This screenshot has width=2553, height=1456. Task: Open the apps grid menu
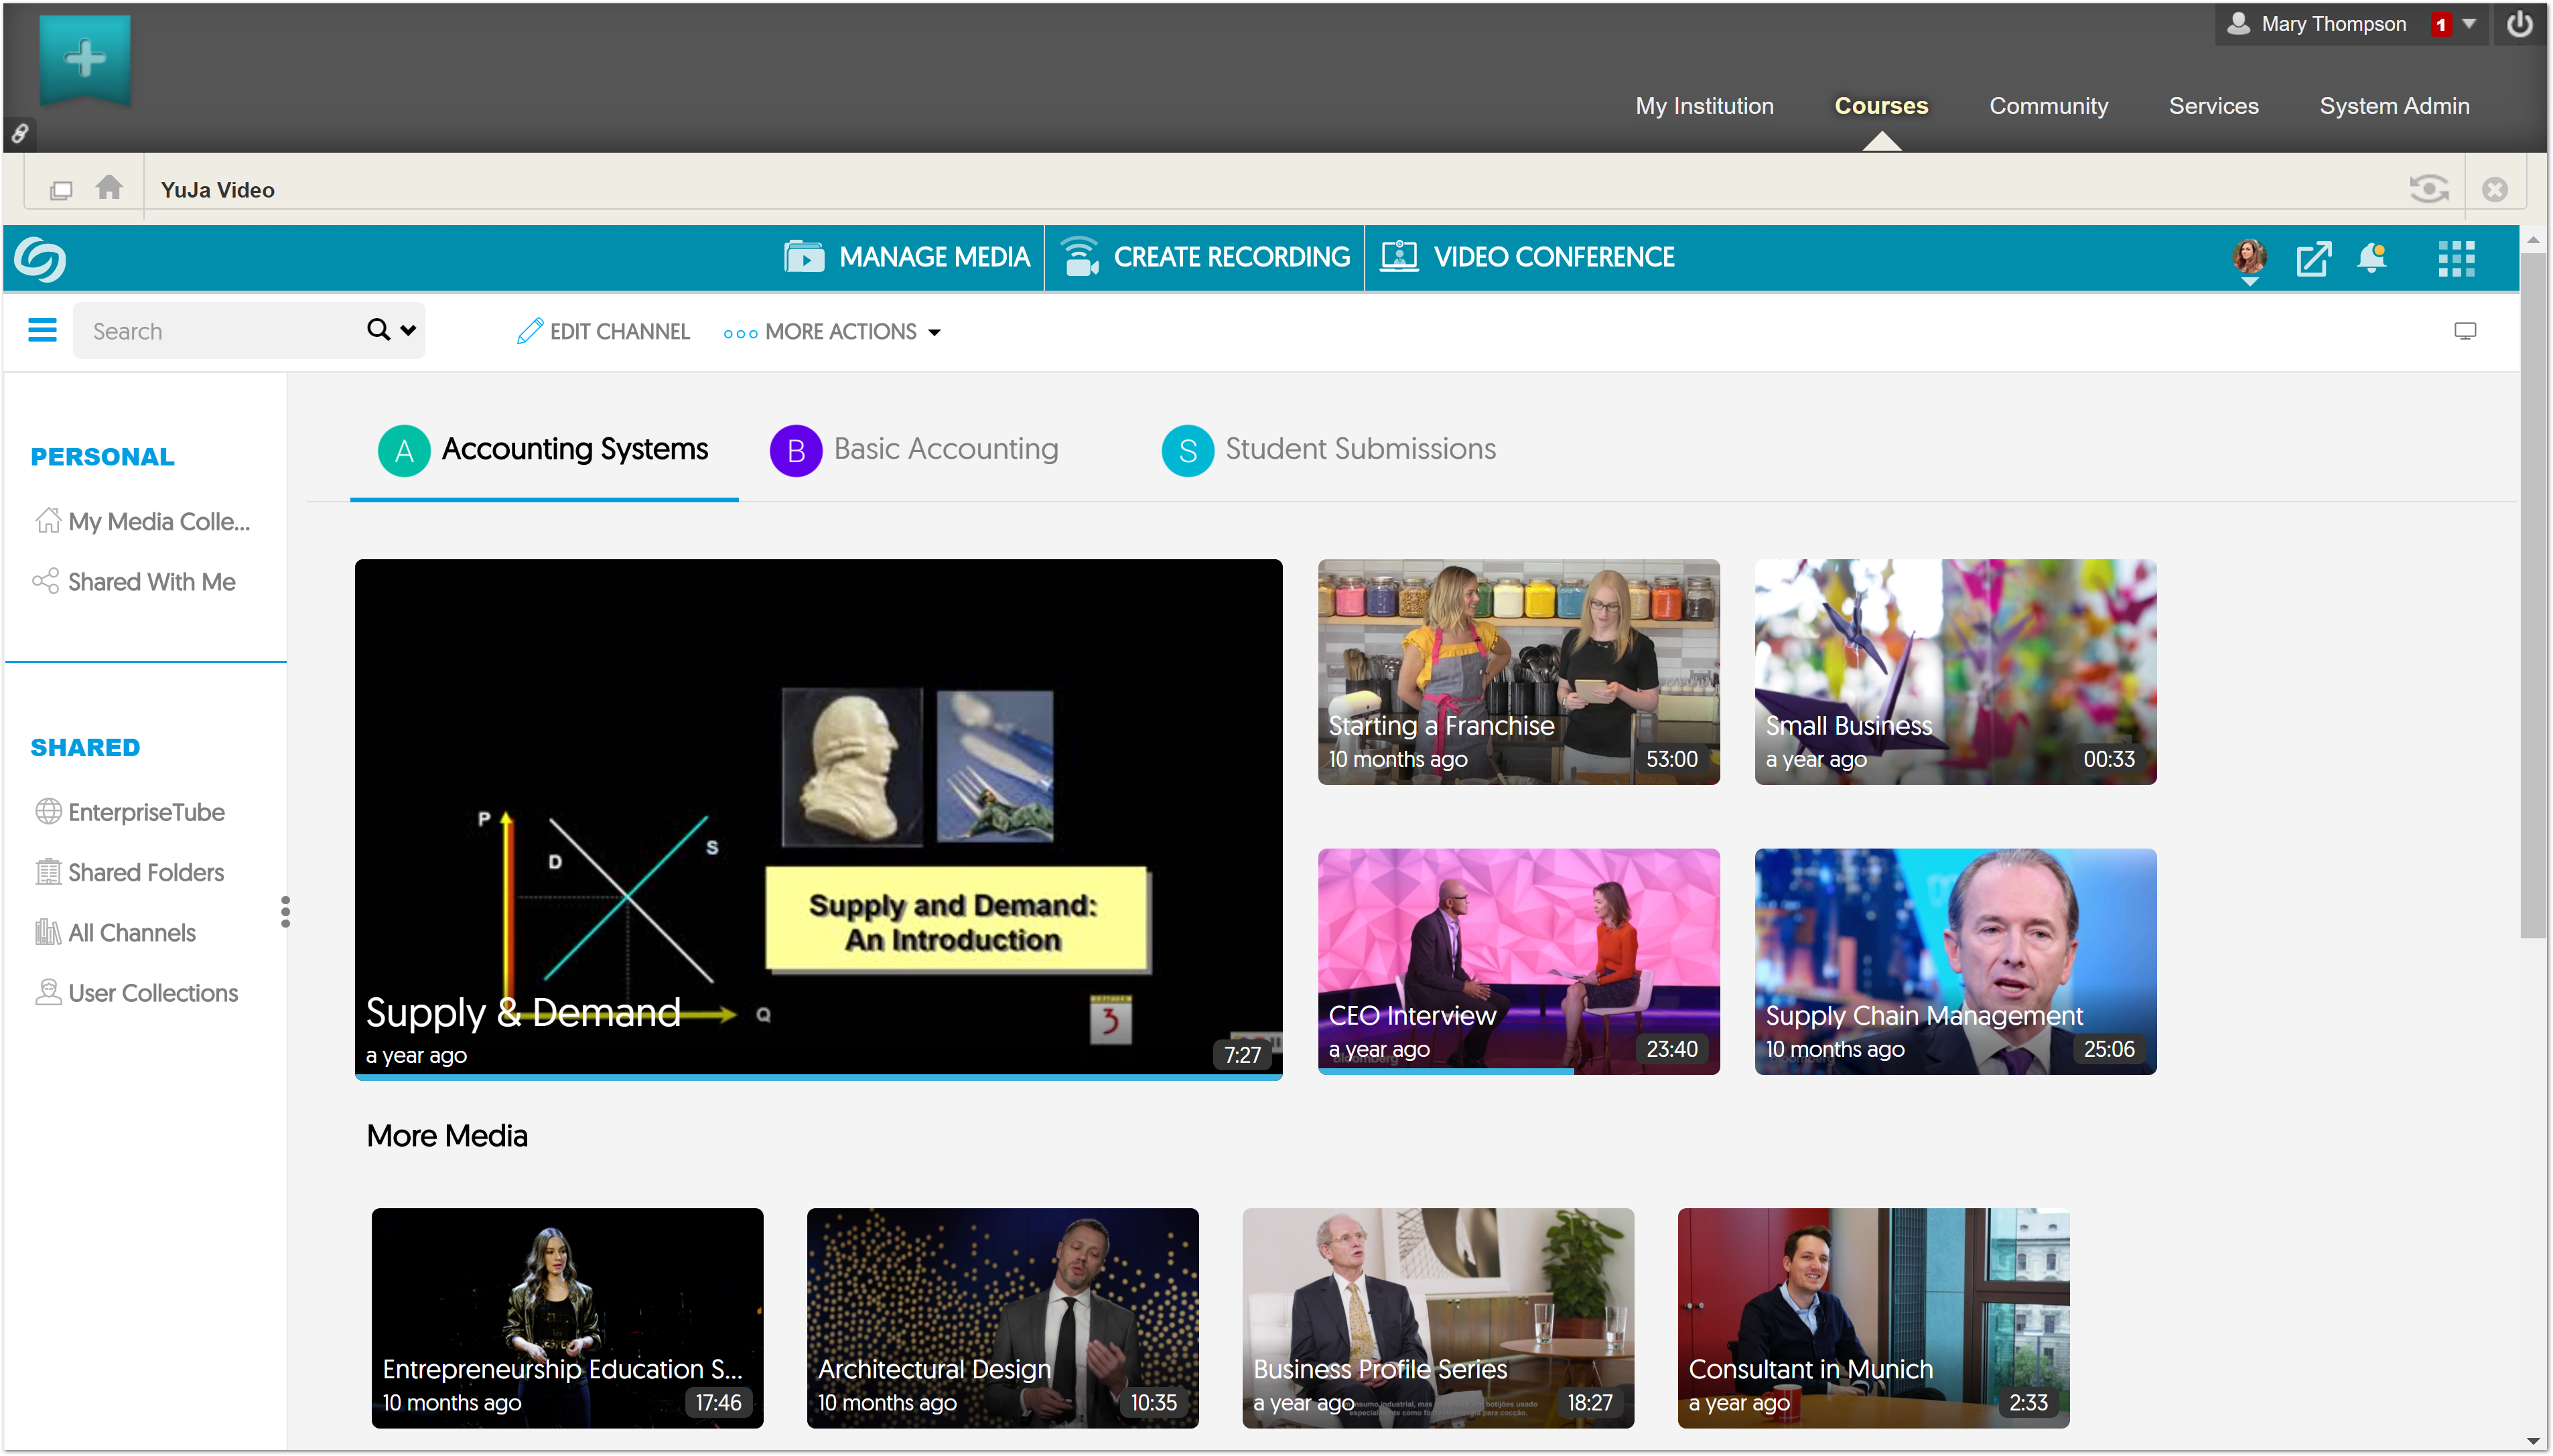pos(2457,258)
